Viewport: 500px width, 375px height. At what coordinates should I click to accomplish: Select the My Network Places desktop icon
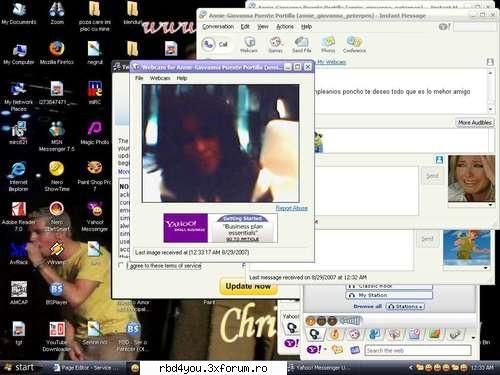18,97
